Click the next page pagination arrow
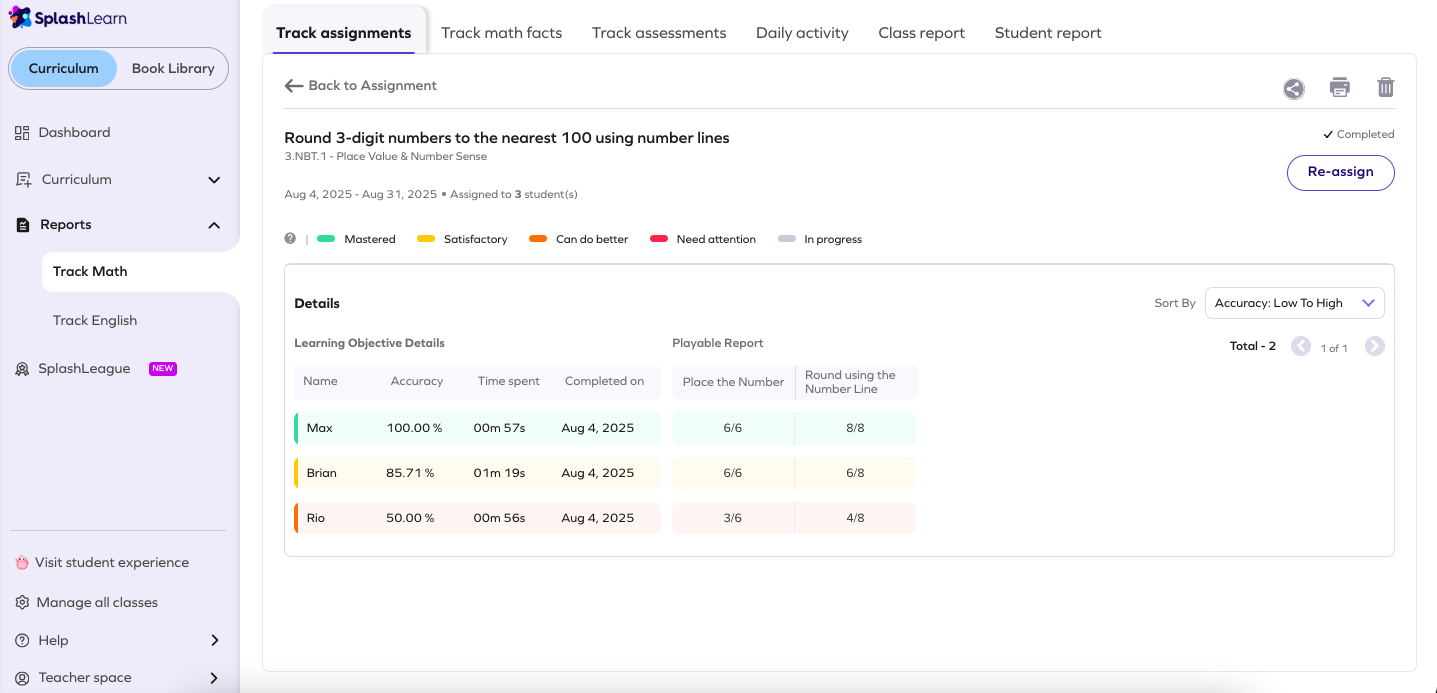 coord(1374,345)
